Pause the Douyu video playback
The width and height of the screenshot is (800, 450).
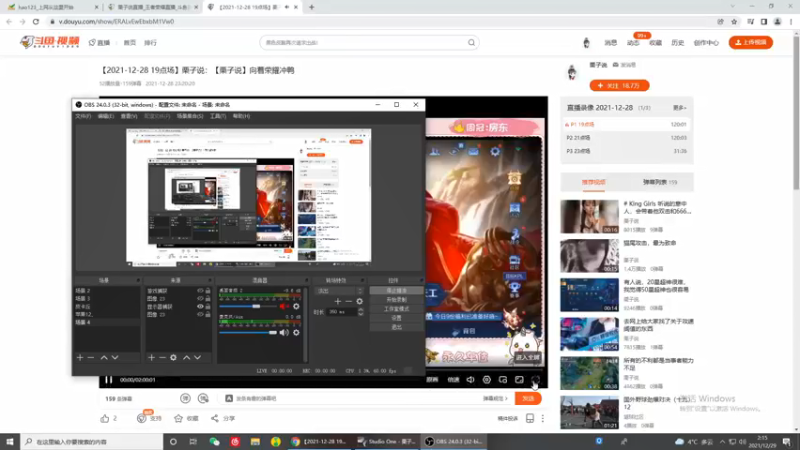tap(109, 380)
